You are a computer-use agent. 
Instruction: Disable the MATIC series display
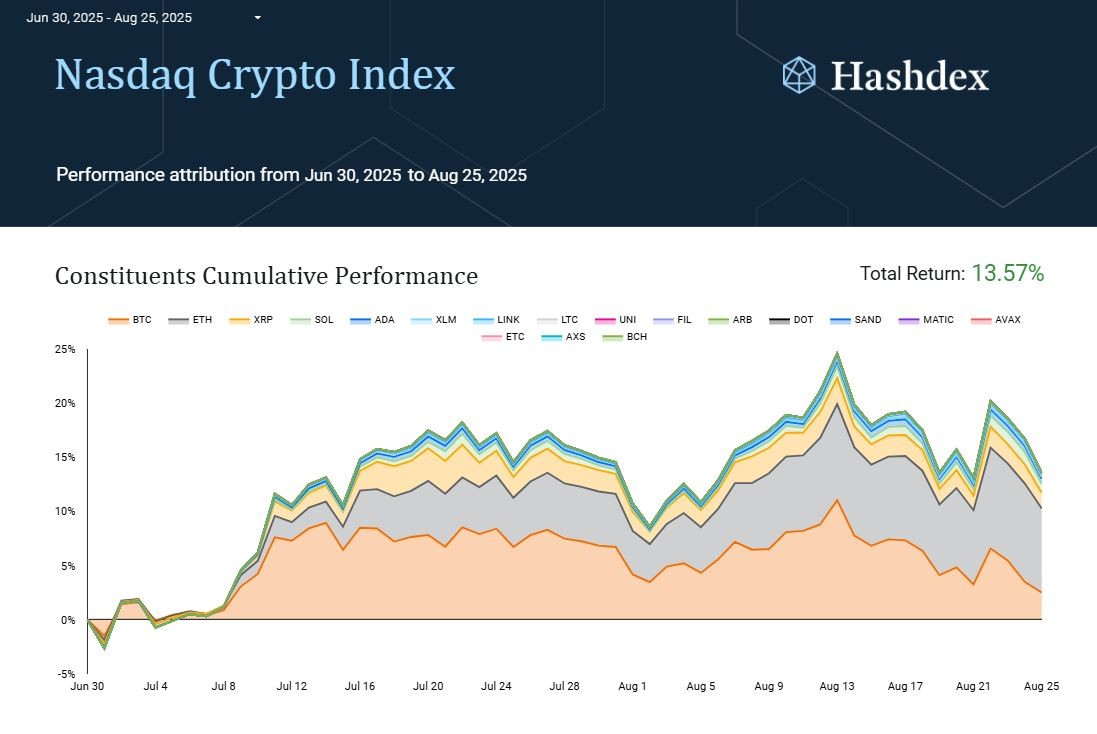coord(925,319)
